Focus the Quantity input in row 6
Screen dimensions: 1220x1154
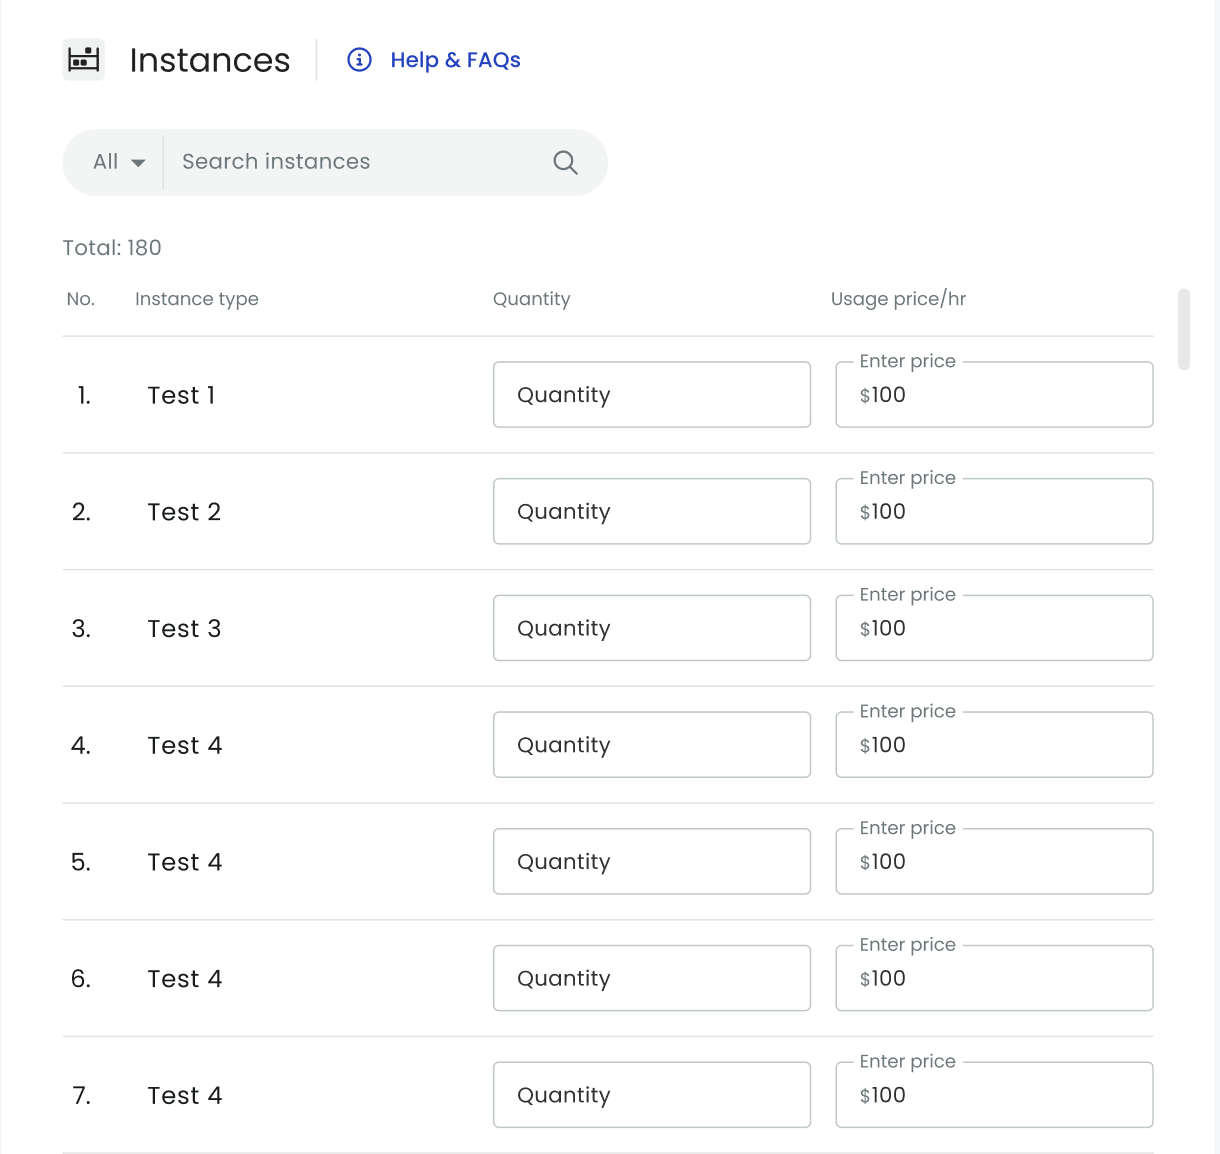(x=651, y=978)
